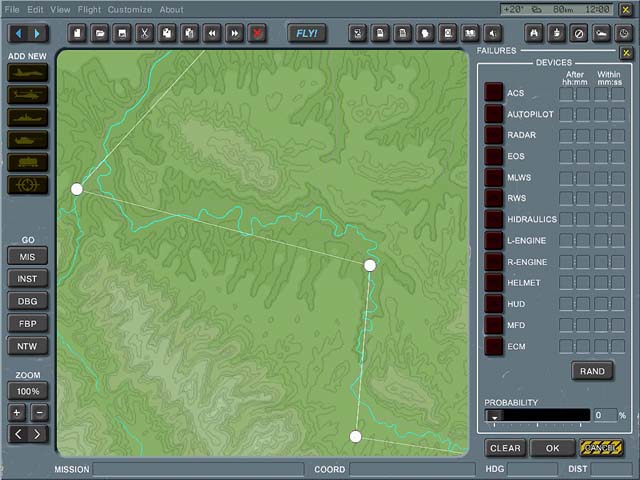Enable the AUTOPILOT failure toggle
Image resolution: width=640 pixels, height=480 pixels.
pyautogui.click(x=494, y=114)
